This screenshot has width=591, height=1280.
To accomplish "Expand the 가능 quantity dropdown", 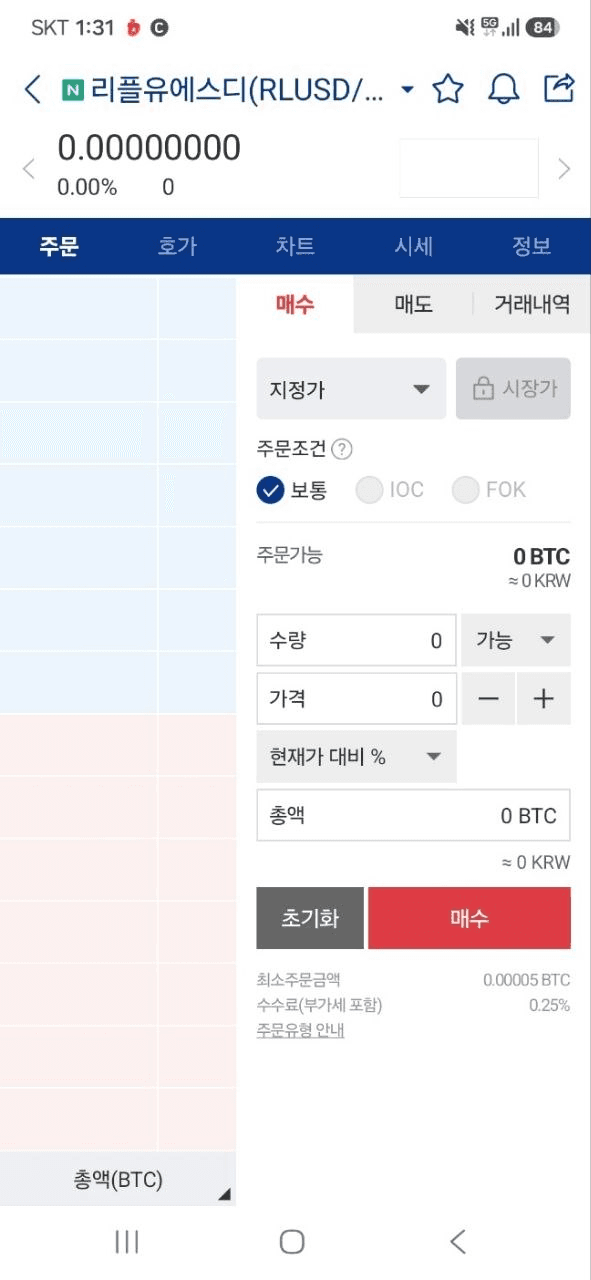I will pos(516,640).
